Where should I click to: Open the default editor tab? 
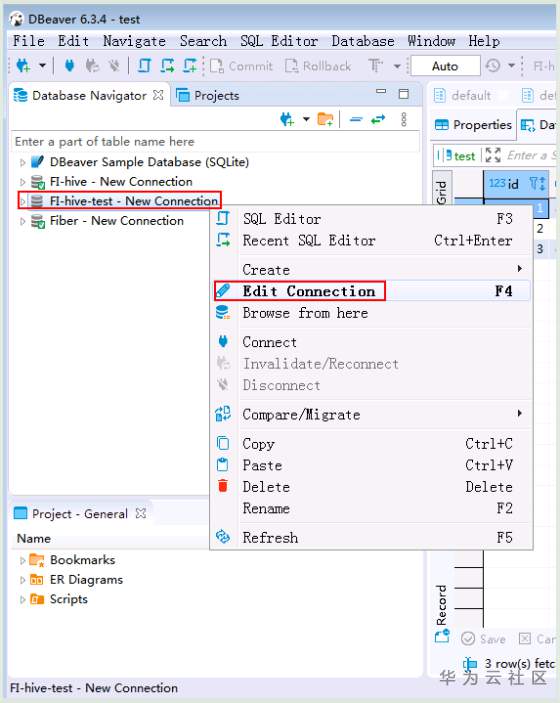tap(463, 95)
